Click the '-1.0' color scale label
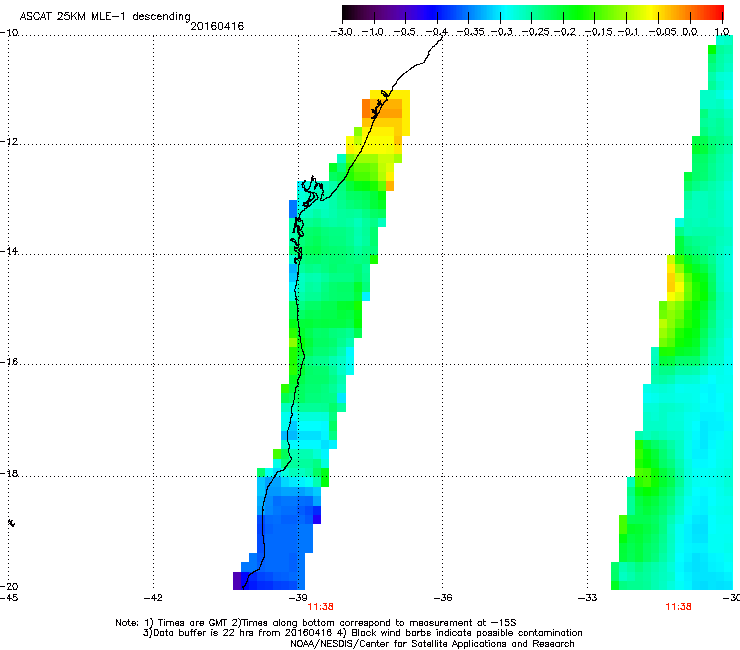 click(x=373, y=32)
